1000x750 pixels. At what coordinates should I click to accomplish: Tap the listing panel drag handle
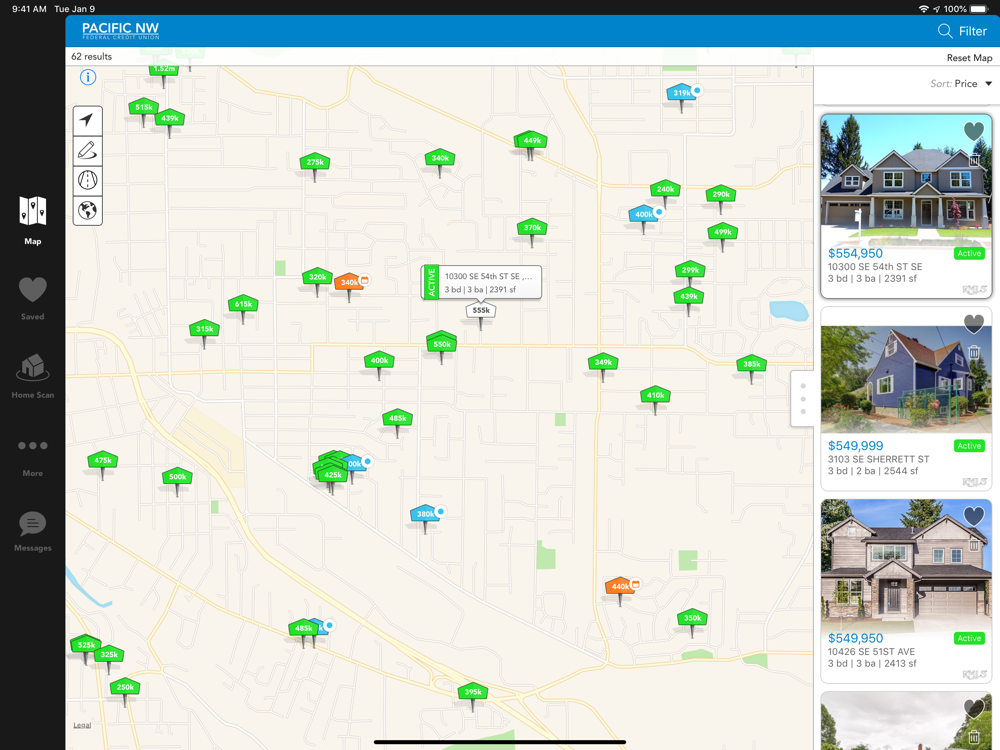pos(802,399)
